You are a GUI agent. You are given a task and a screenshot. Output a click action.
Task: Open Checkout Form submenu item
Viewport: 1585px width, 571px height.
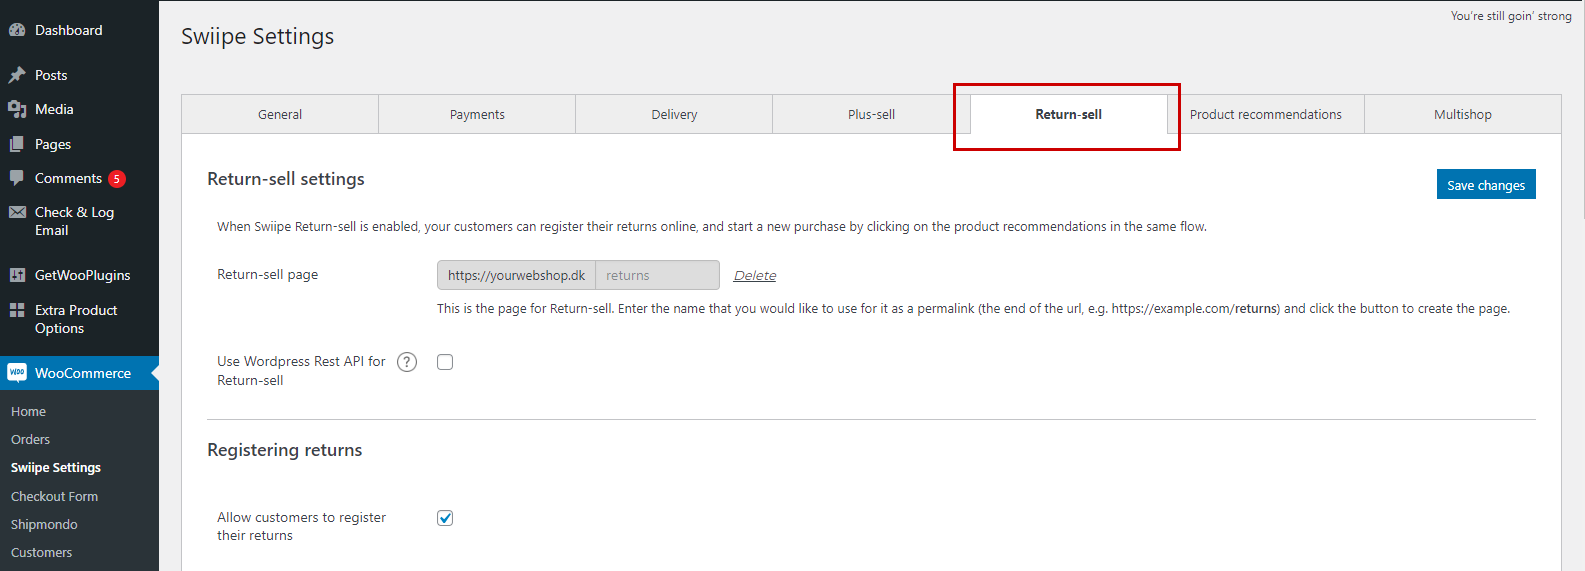[54, 496]
